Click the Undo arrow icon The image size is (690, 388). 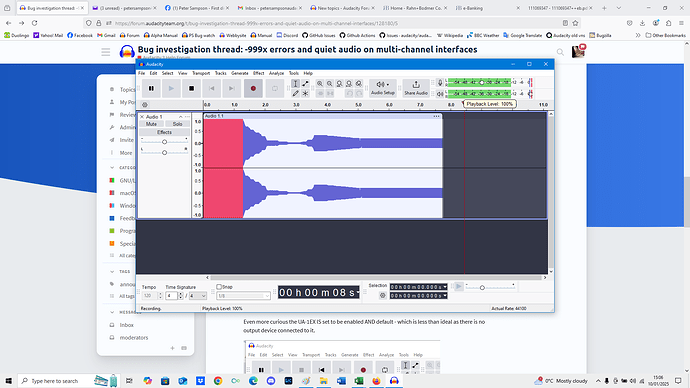pyautogui.click(x=349, y=93)
